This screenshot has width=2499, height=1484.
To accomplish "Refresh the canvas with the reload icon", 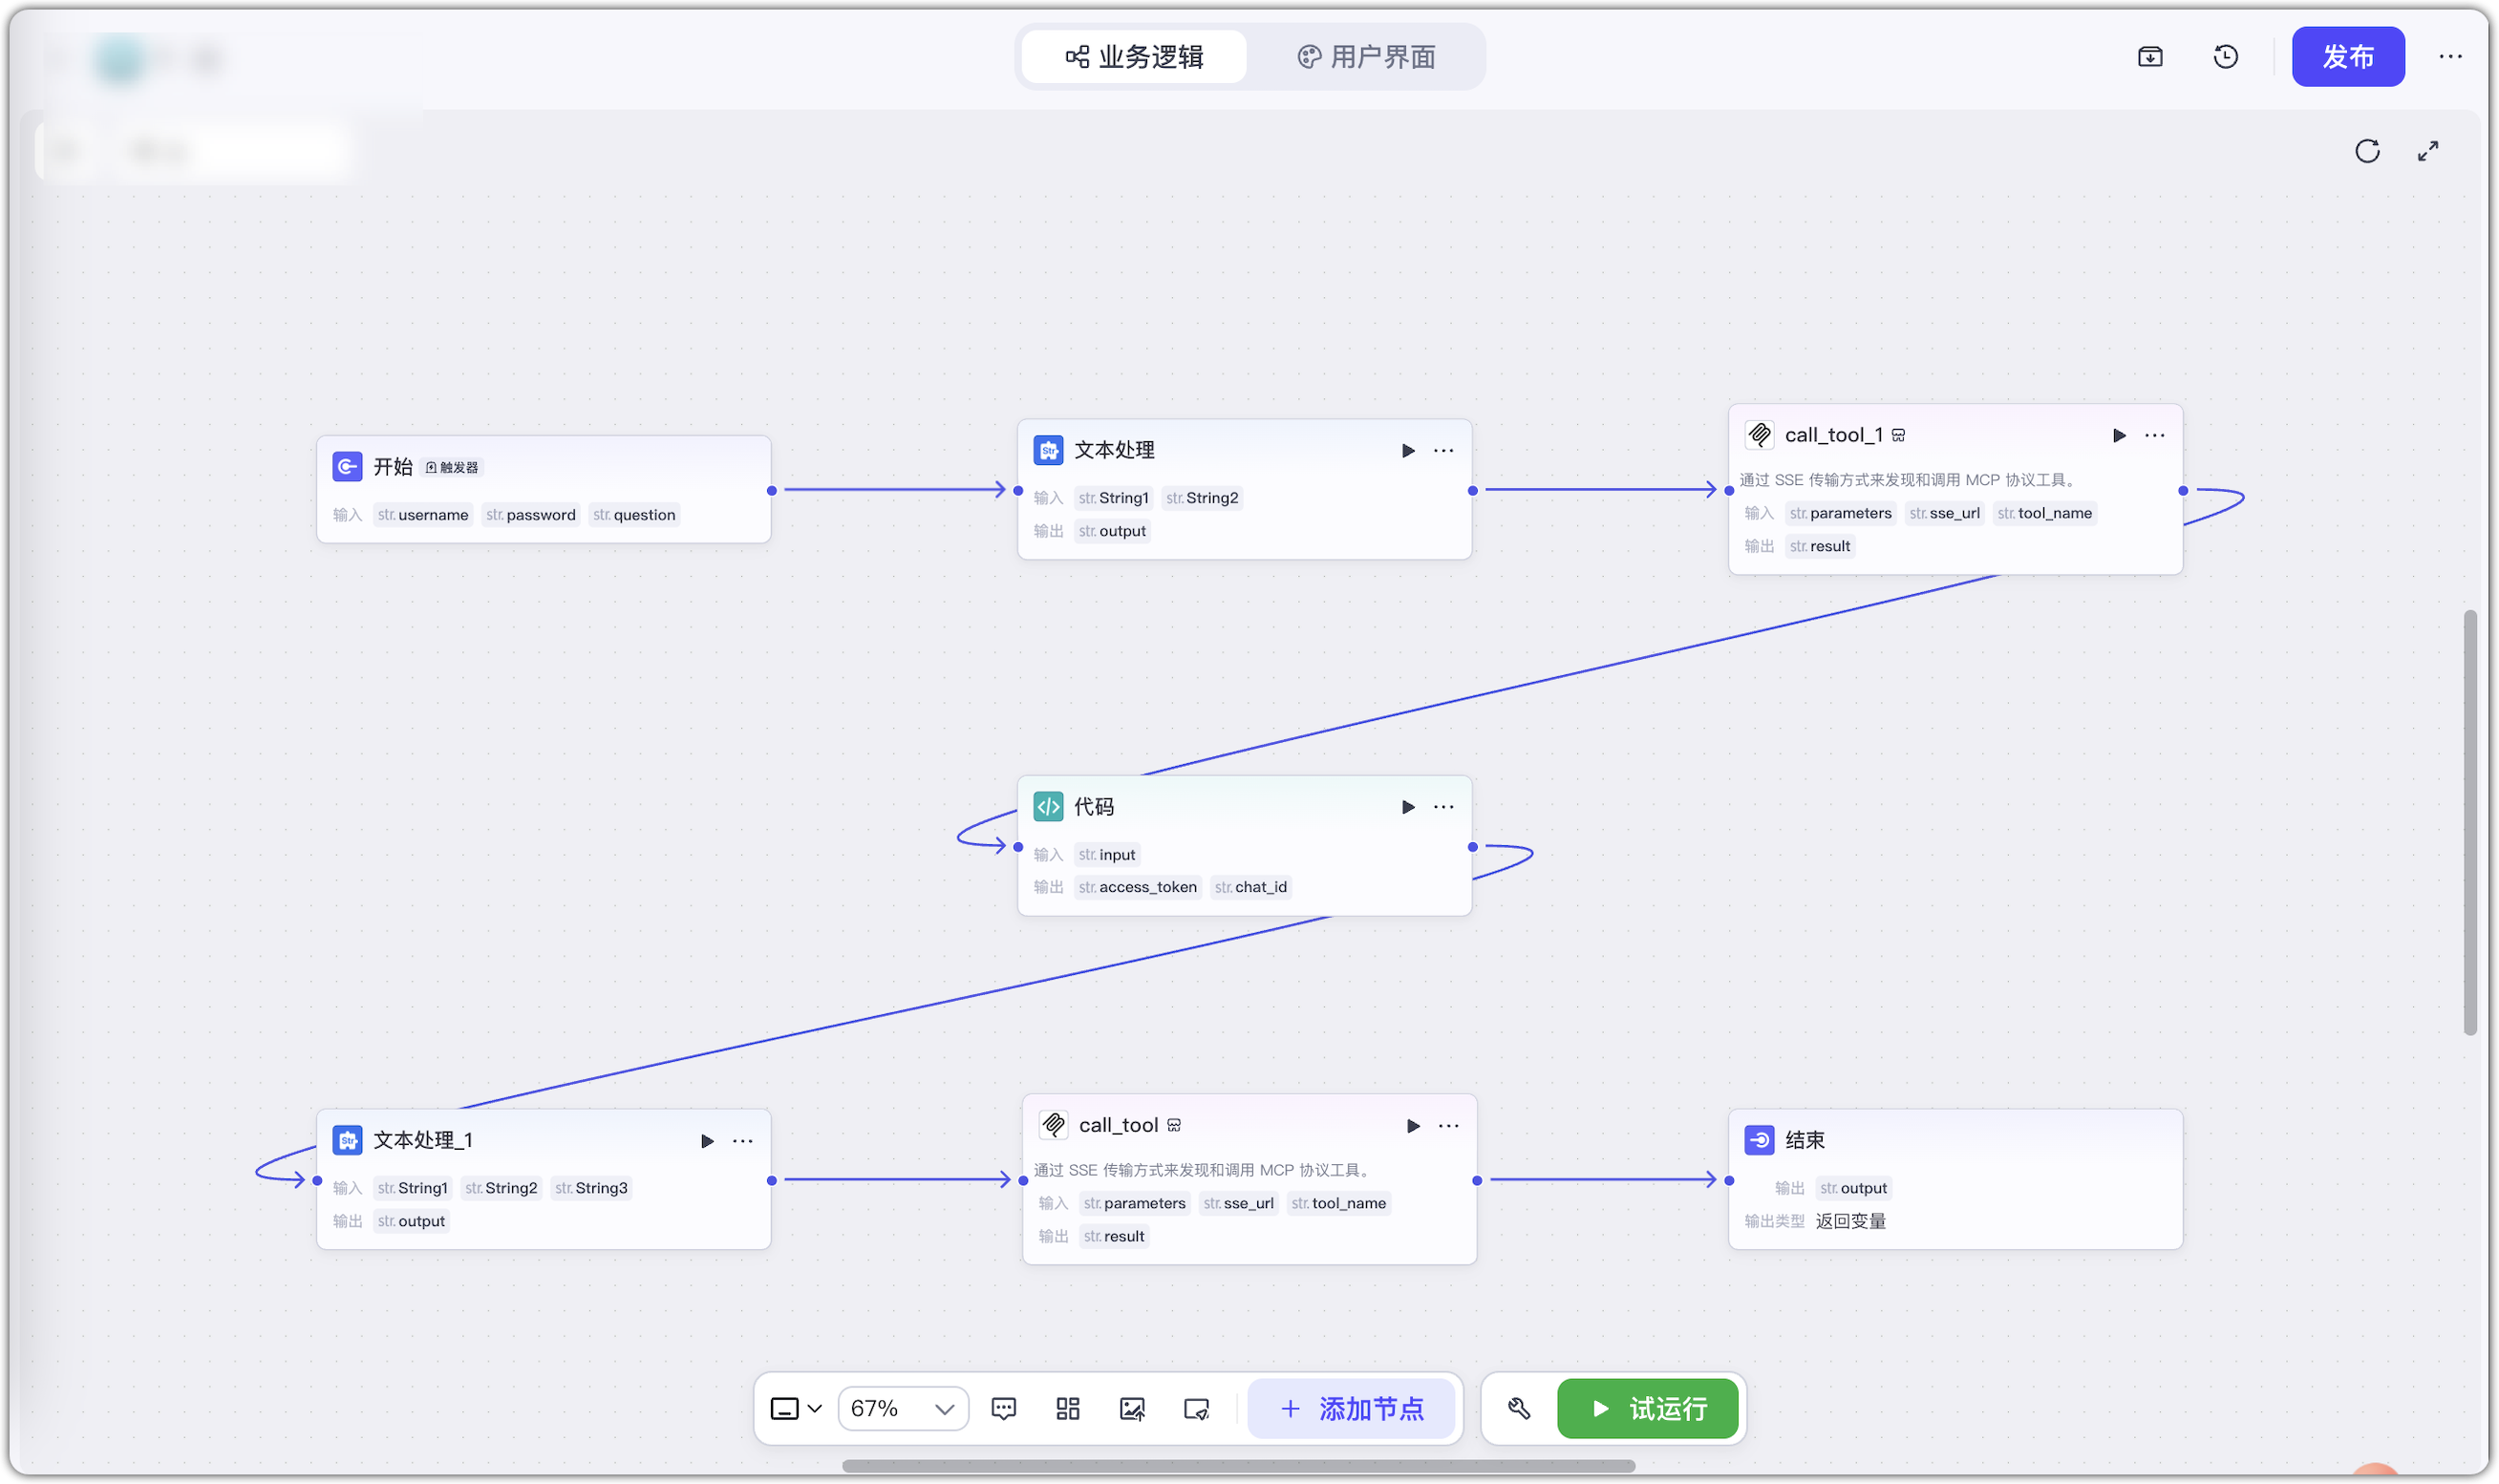I will click(2367, 151).
